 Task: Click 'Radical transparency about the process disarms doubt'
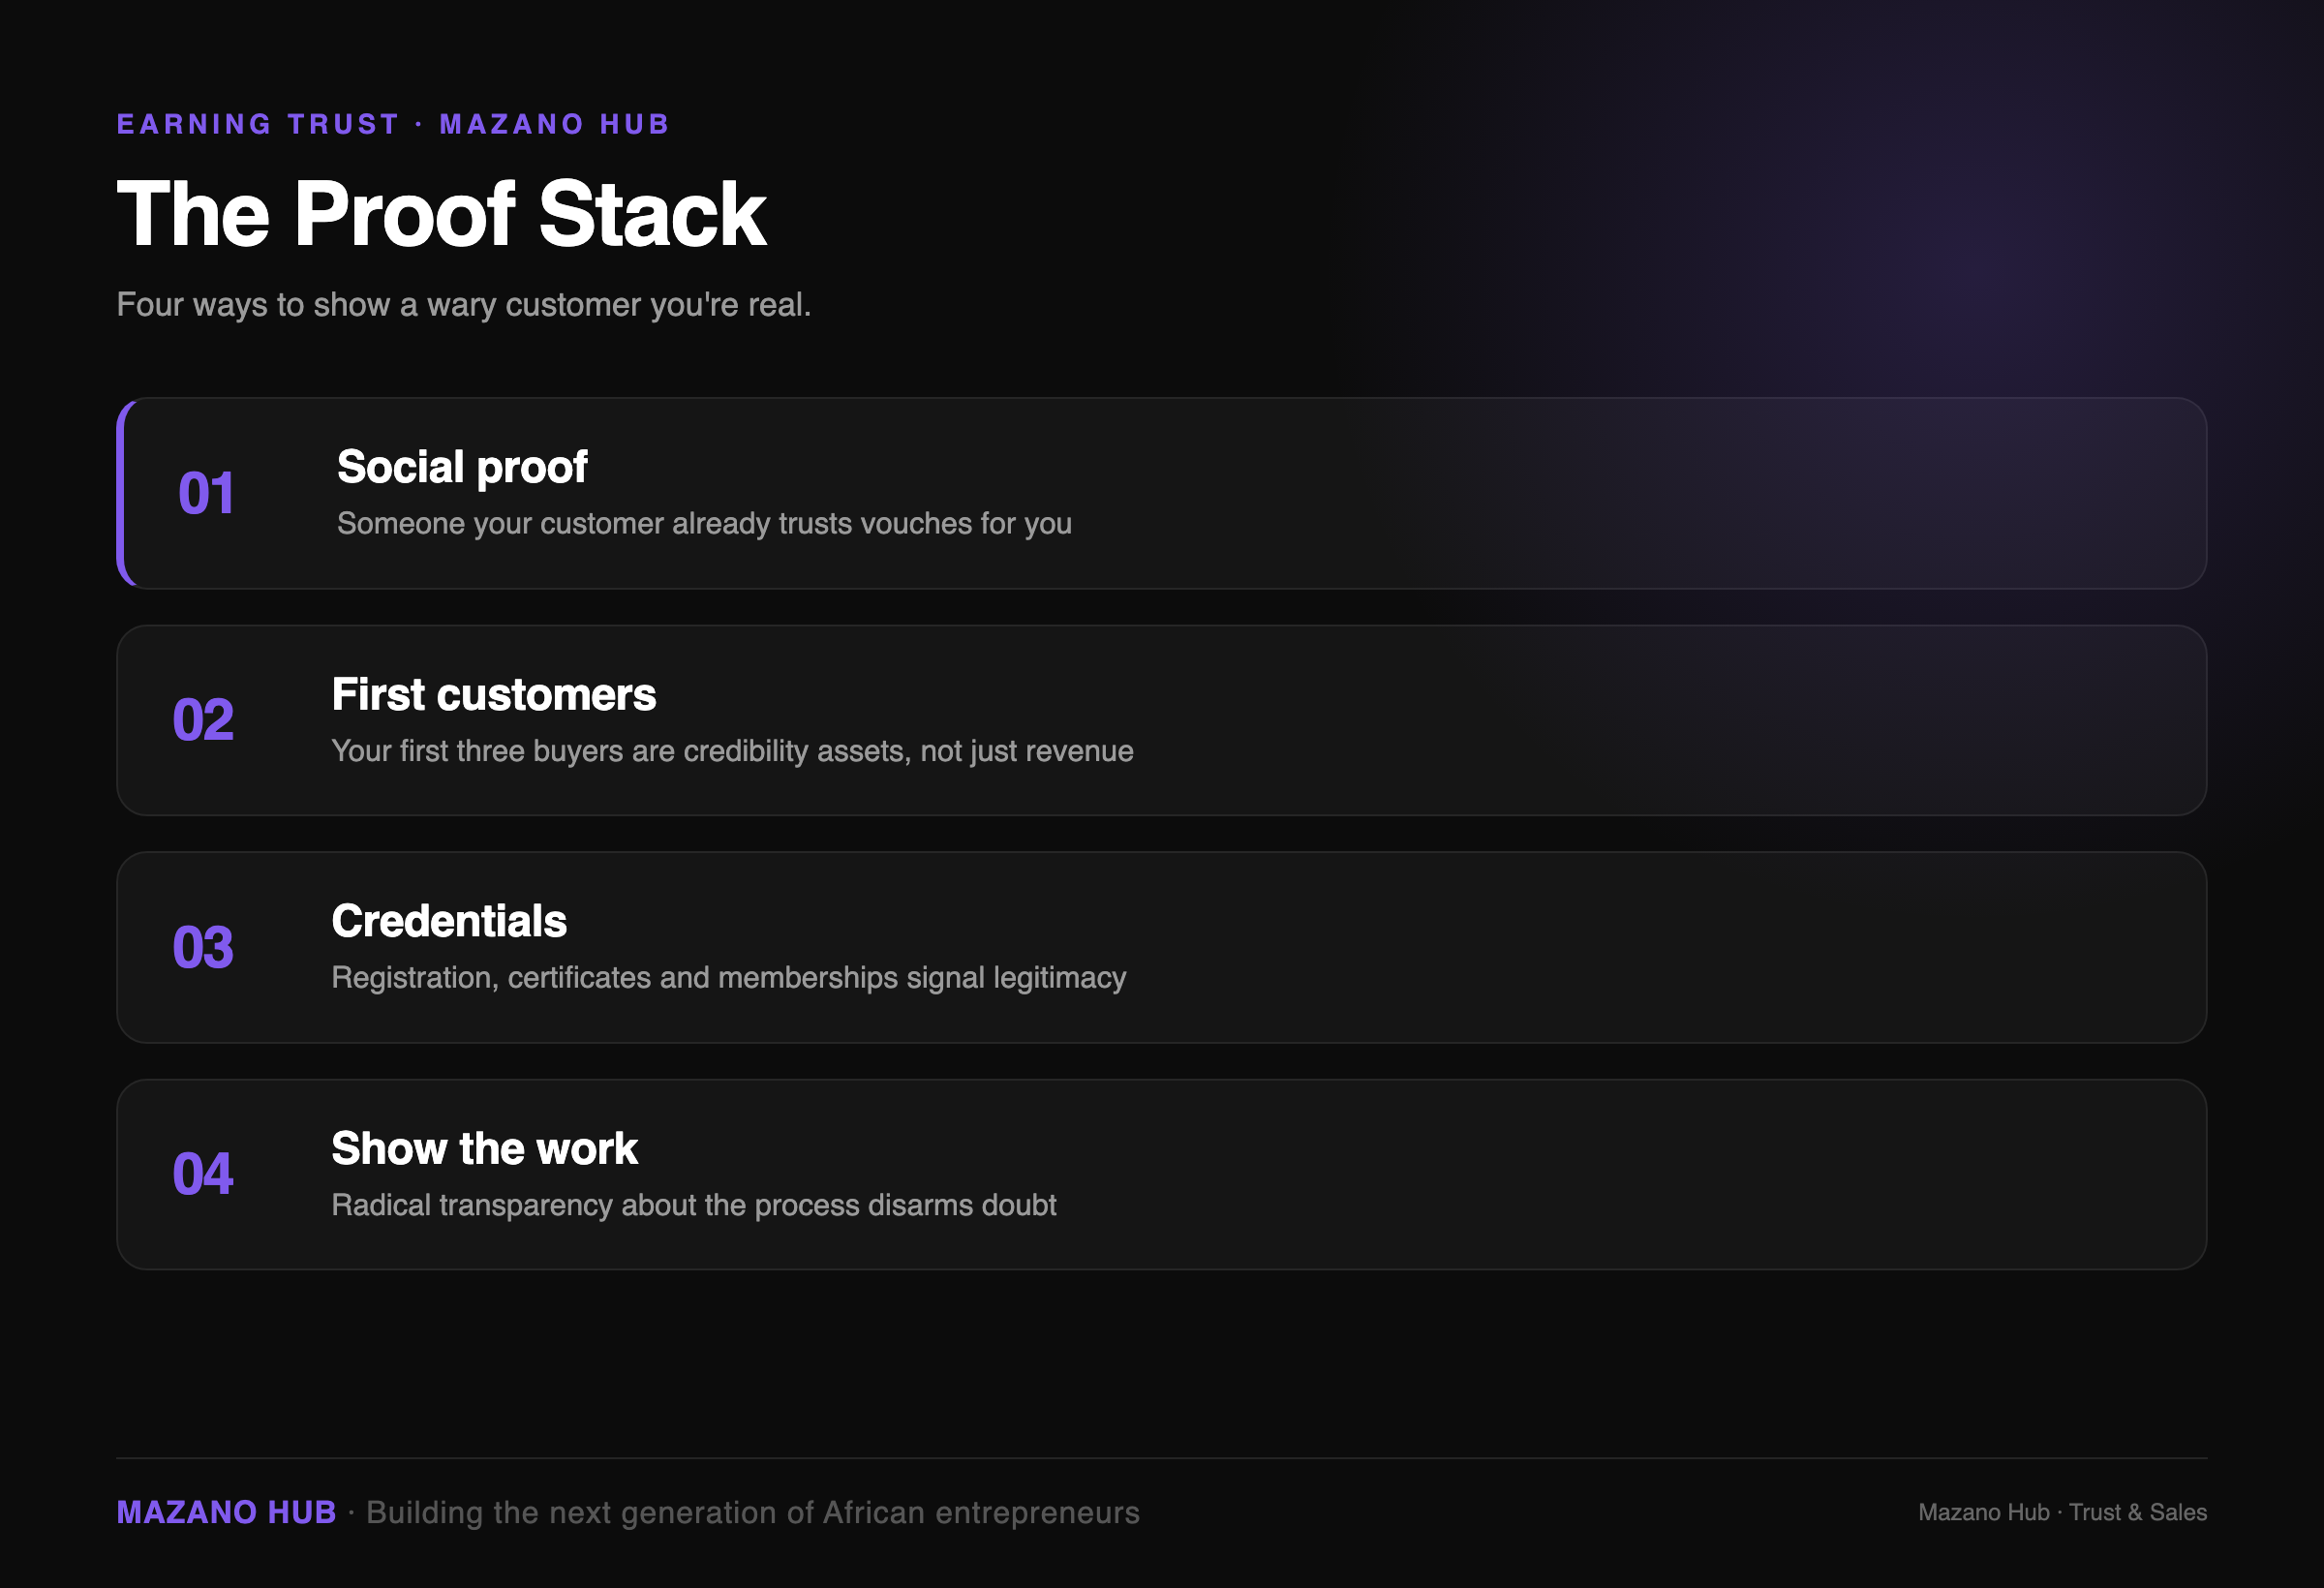(x=694, y=1205)
